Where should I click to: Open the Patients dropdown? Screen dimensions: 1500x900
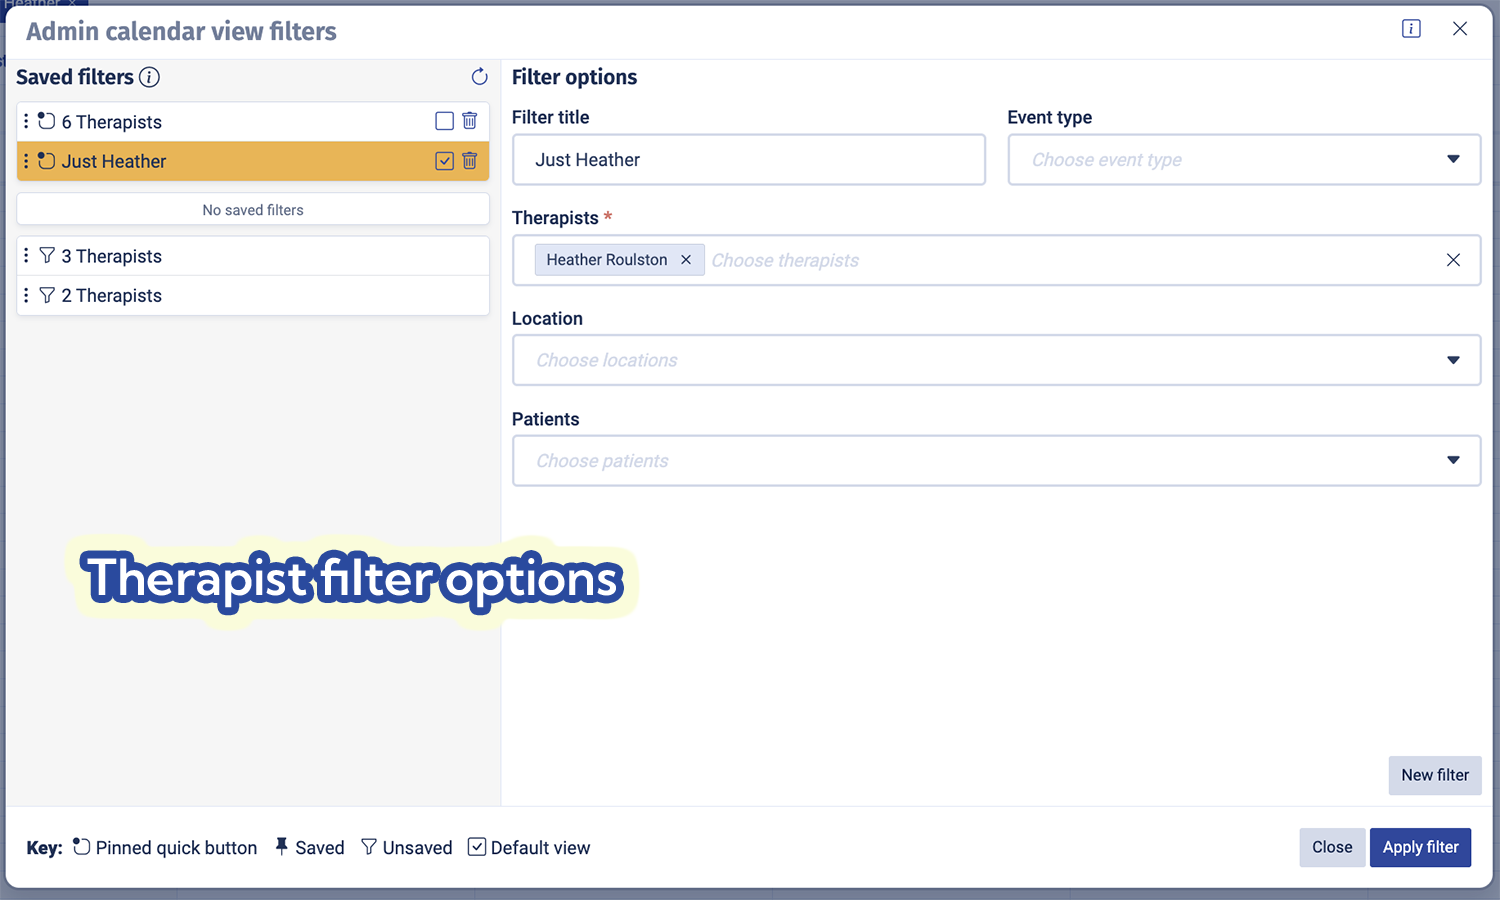coord(1452,461)
